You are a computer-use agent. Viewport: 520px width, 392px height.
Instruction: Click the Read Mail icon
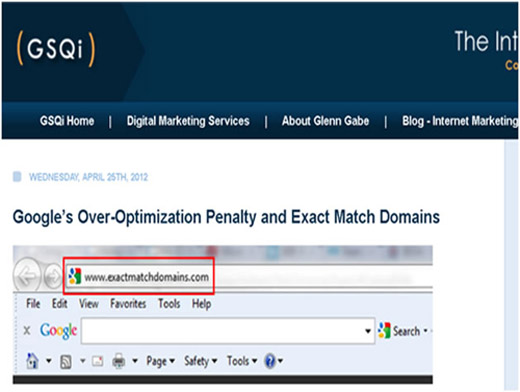click(97, 361)
